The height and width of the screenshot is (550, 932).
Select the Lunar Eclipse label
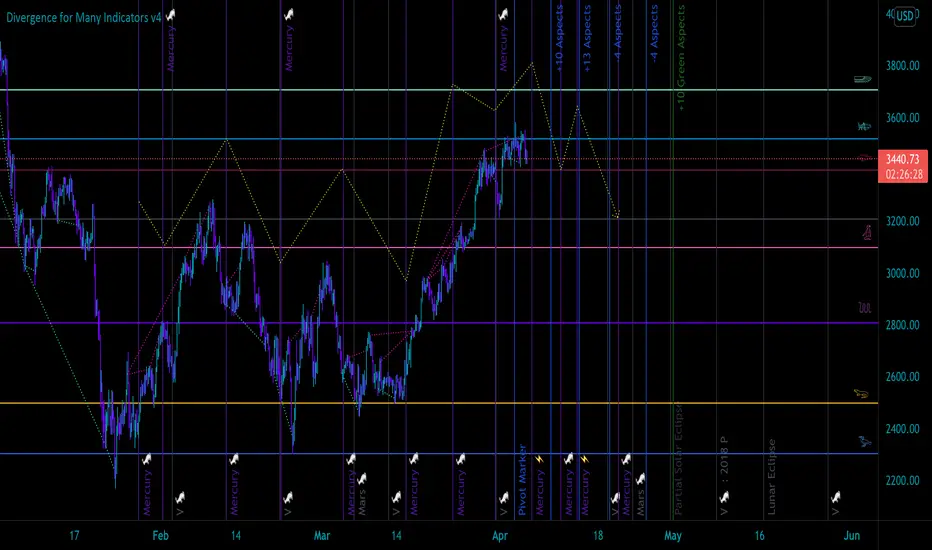772,477
